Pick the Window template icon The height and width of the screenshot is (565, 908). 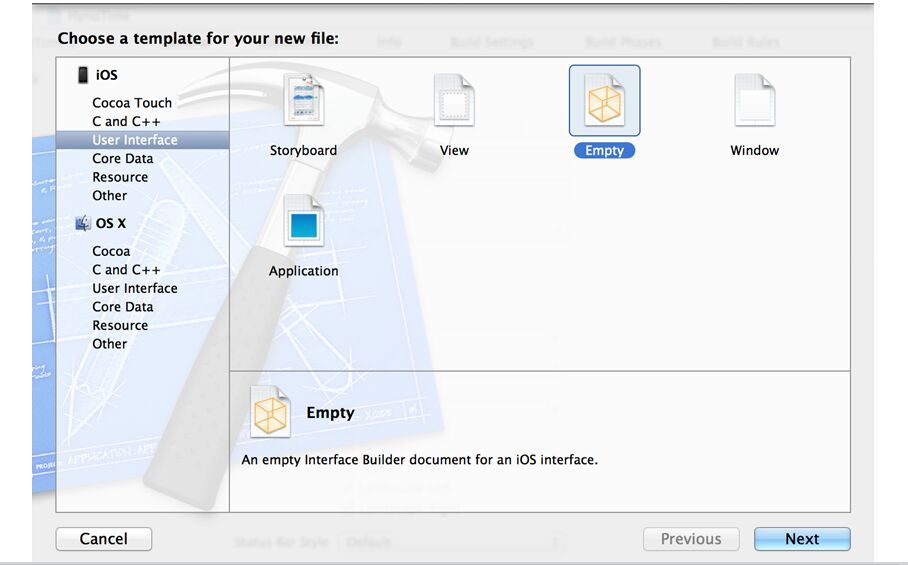click(755, 100)
